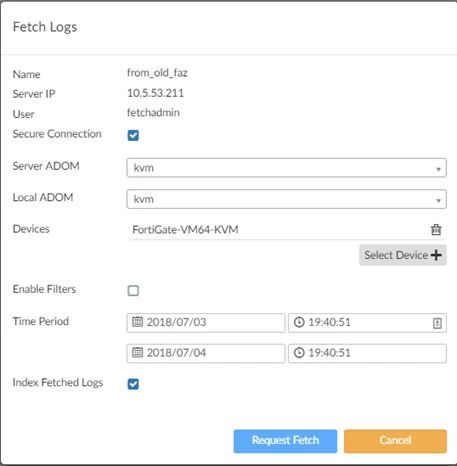Click the clock icon for start time

point(299,322)
